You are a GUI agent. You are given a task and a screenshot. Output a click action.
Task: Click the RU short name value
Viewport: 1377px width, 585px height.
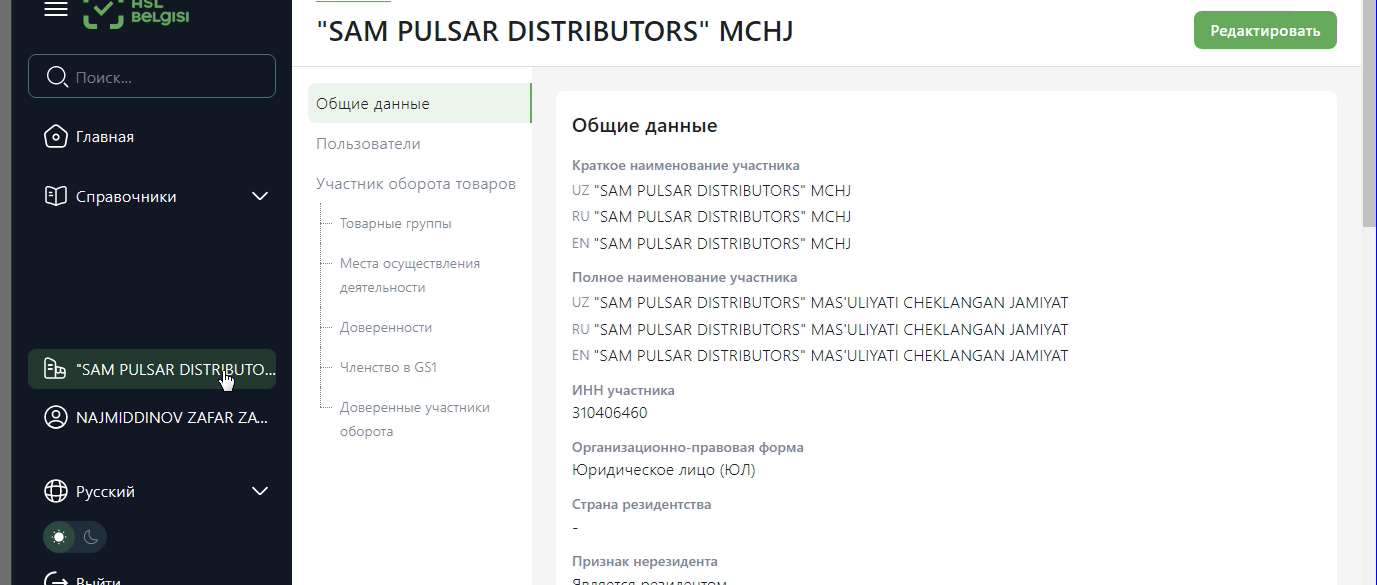coord(722,216)
